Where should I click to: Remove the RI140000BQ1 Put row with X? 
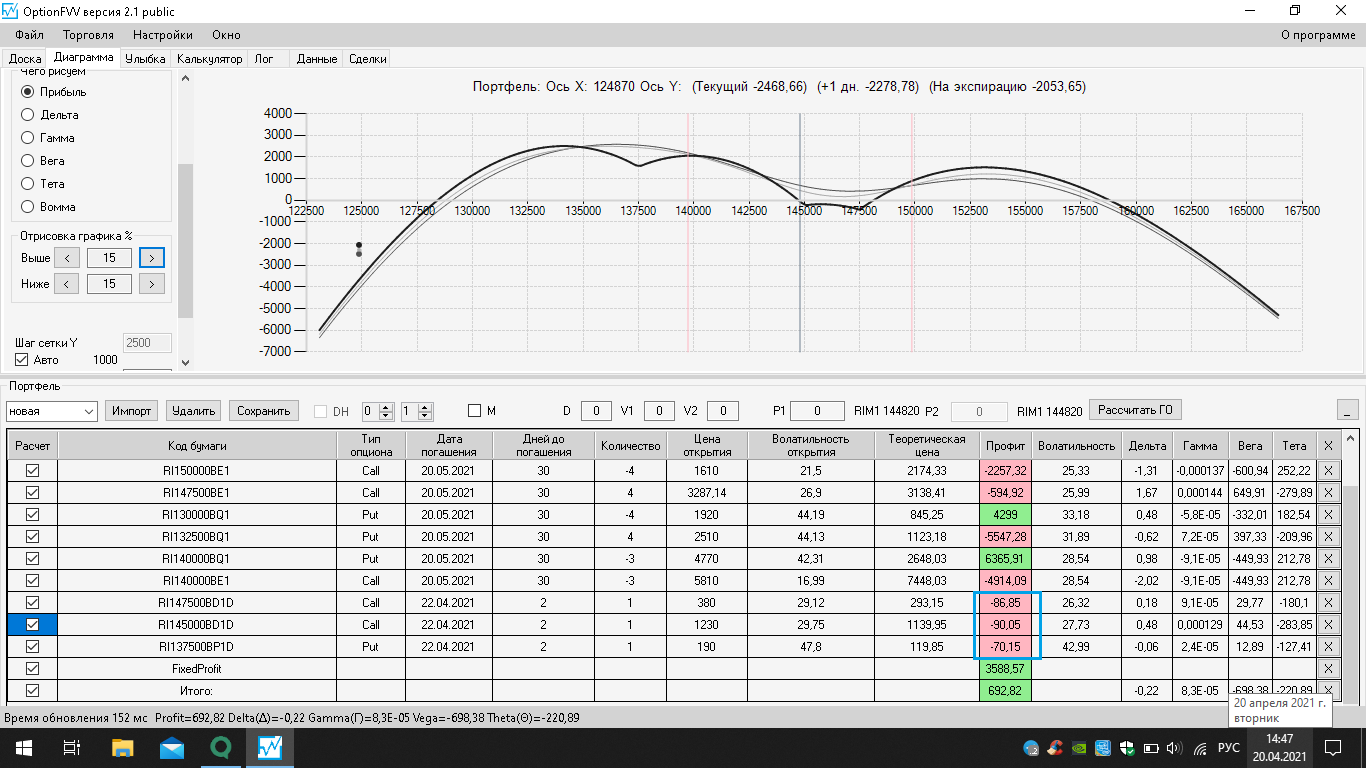click(x=1328, y=558)
